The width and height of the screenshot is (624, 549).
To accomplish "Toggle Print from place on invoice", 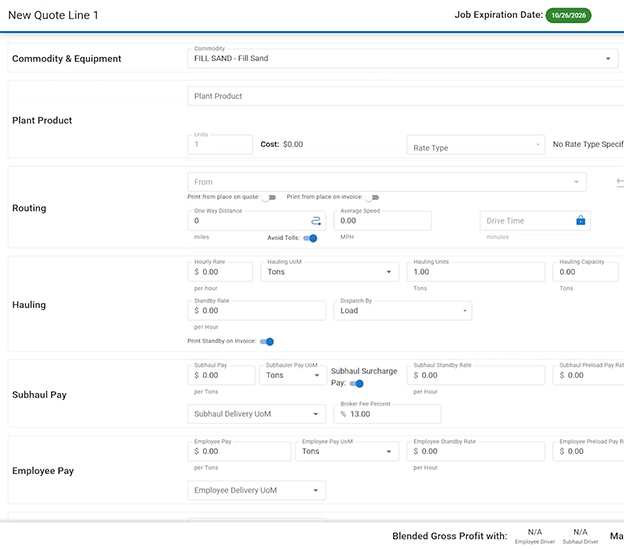I will pos(372,197).
